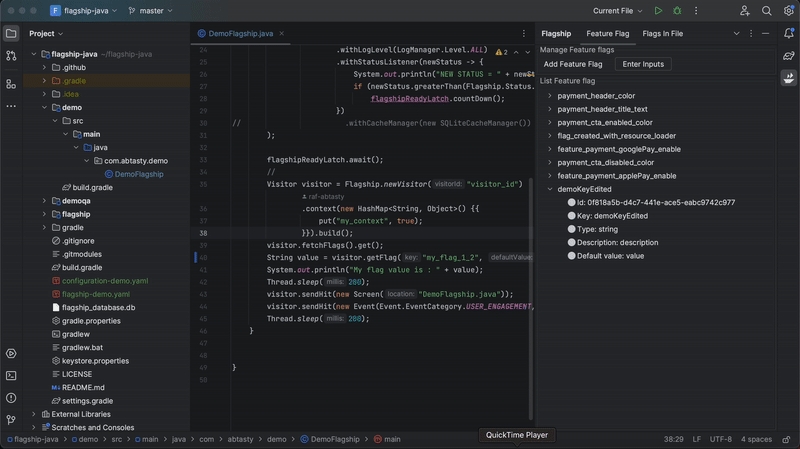Select the Id radio bullet under demoKeyEdited

coord(572,202)
